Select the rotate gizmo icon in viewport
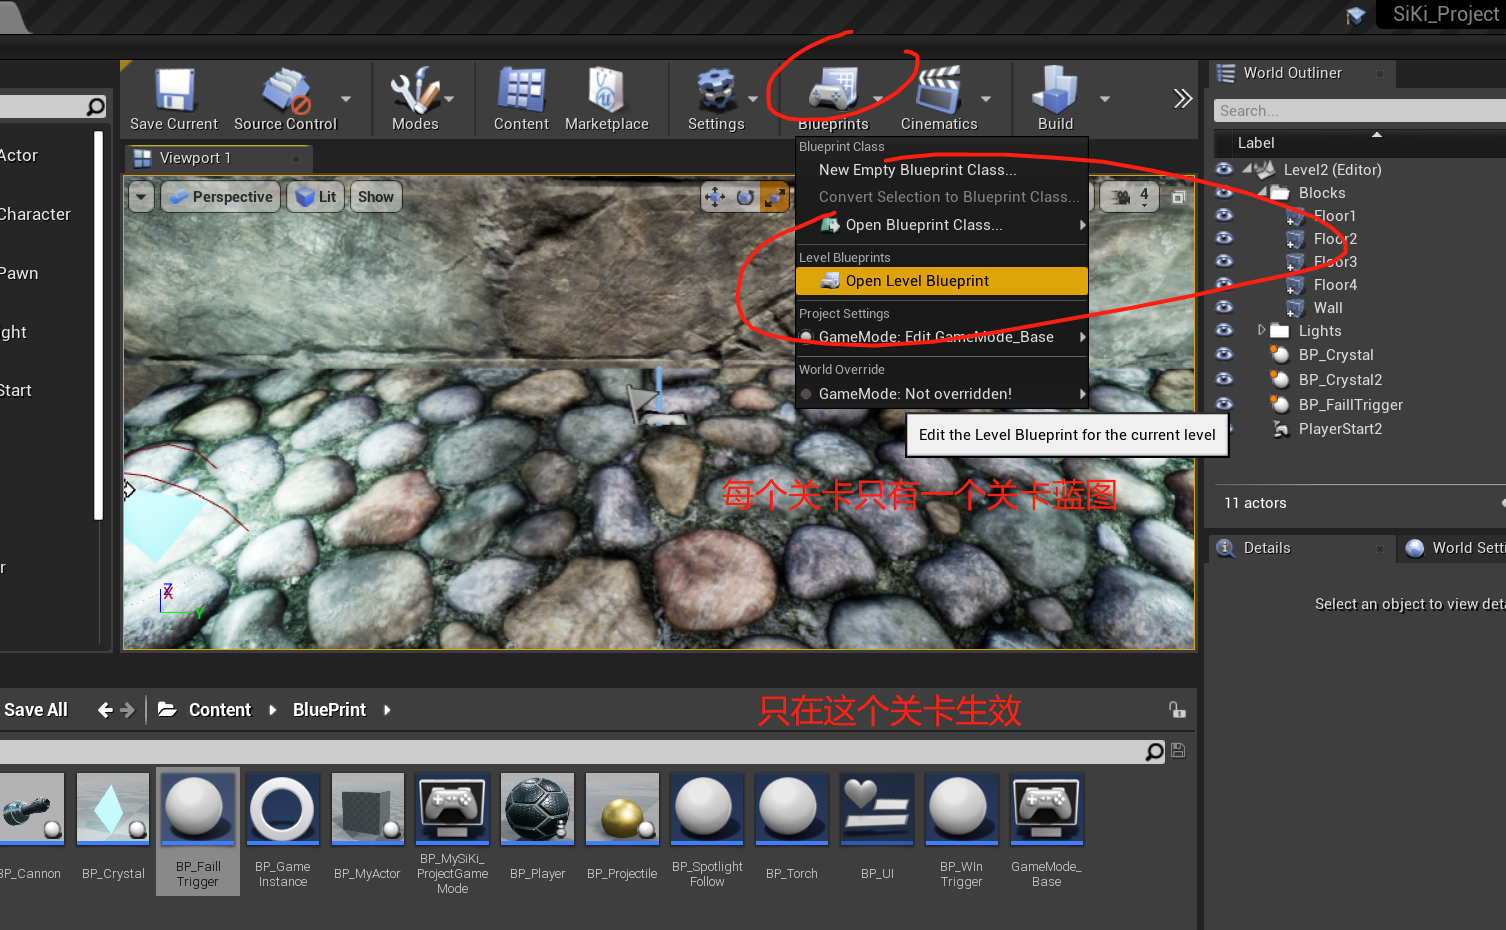This screenshot has height=930, width=1506. (745, 197)
